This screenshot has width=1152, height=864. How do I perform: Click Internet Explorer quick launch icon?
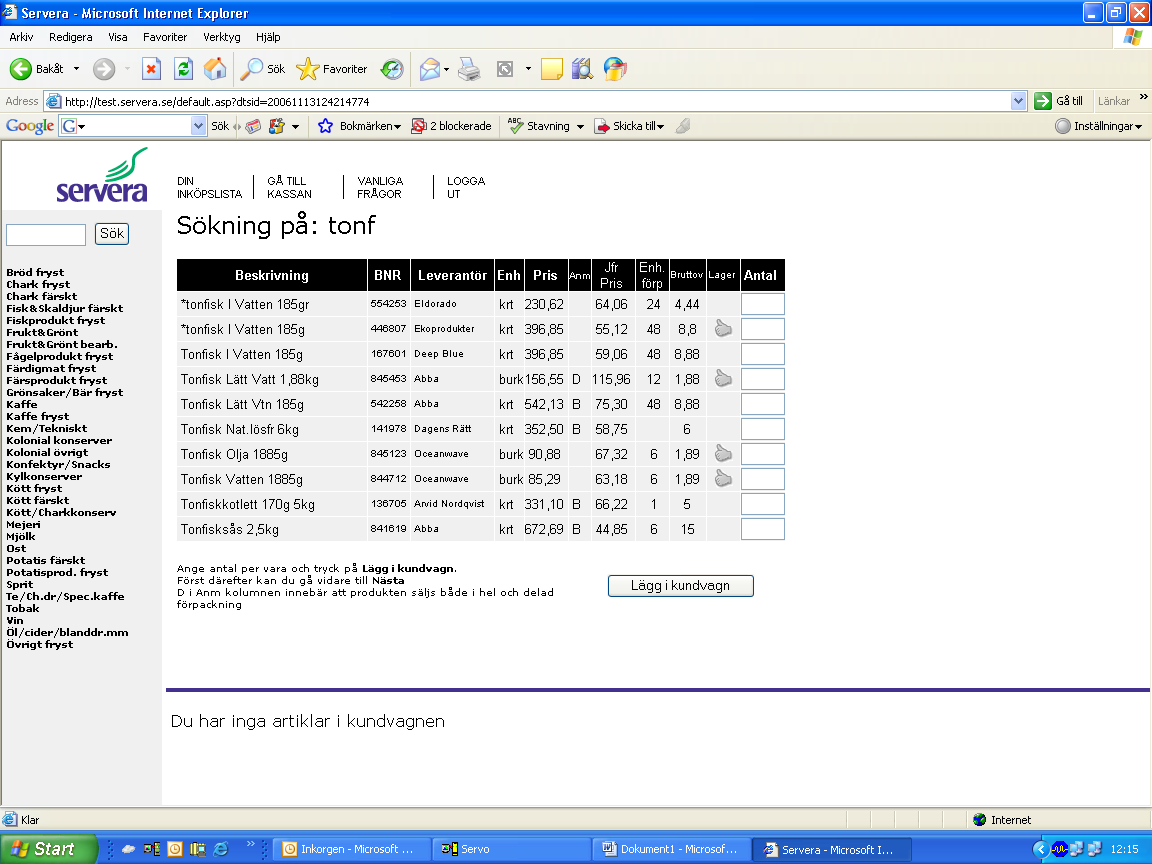[x=220, y=849]
